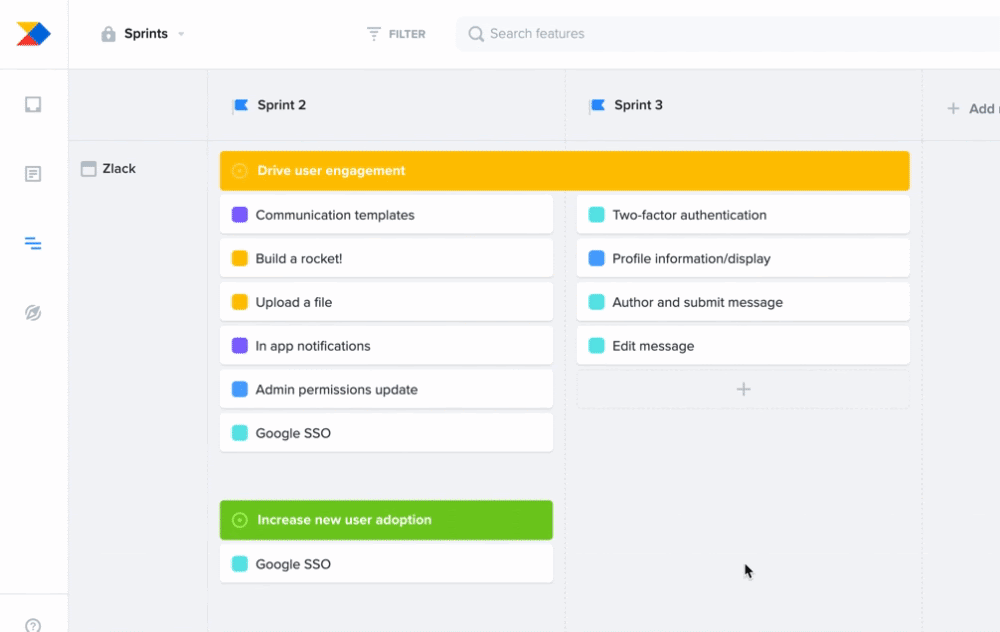The width and height of the screenshot is (1000, 632).
Task: Click the Add release column button
Action: 970,108
